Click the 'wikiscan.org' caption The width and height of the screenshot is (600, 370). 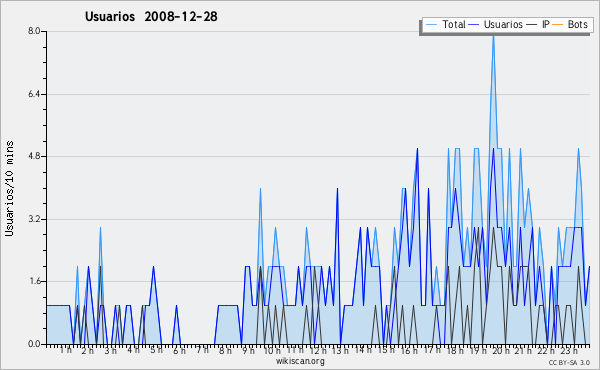300,361
